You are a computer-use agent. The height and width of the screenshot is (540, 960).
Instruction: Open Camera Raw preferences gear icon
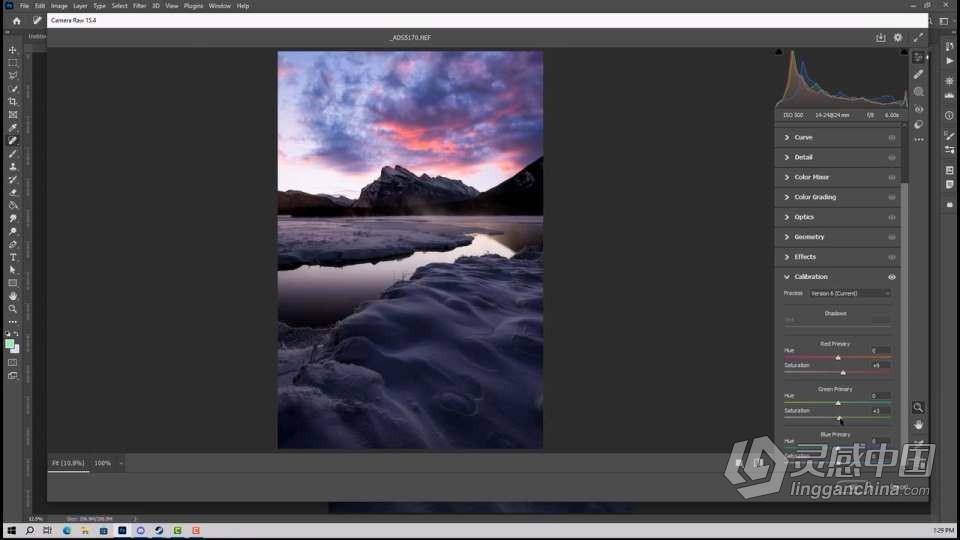coord(898,38)
